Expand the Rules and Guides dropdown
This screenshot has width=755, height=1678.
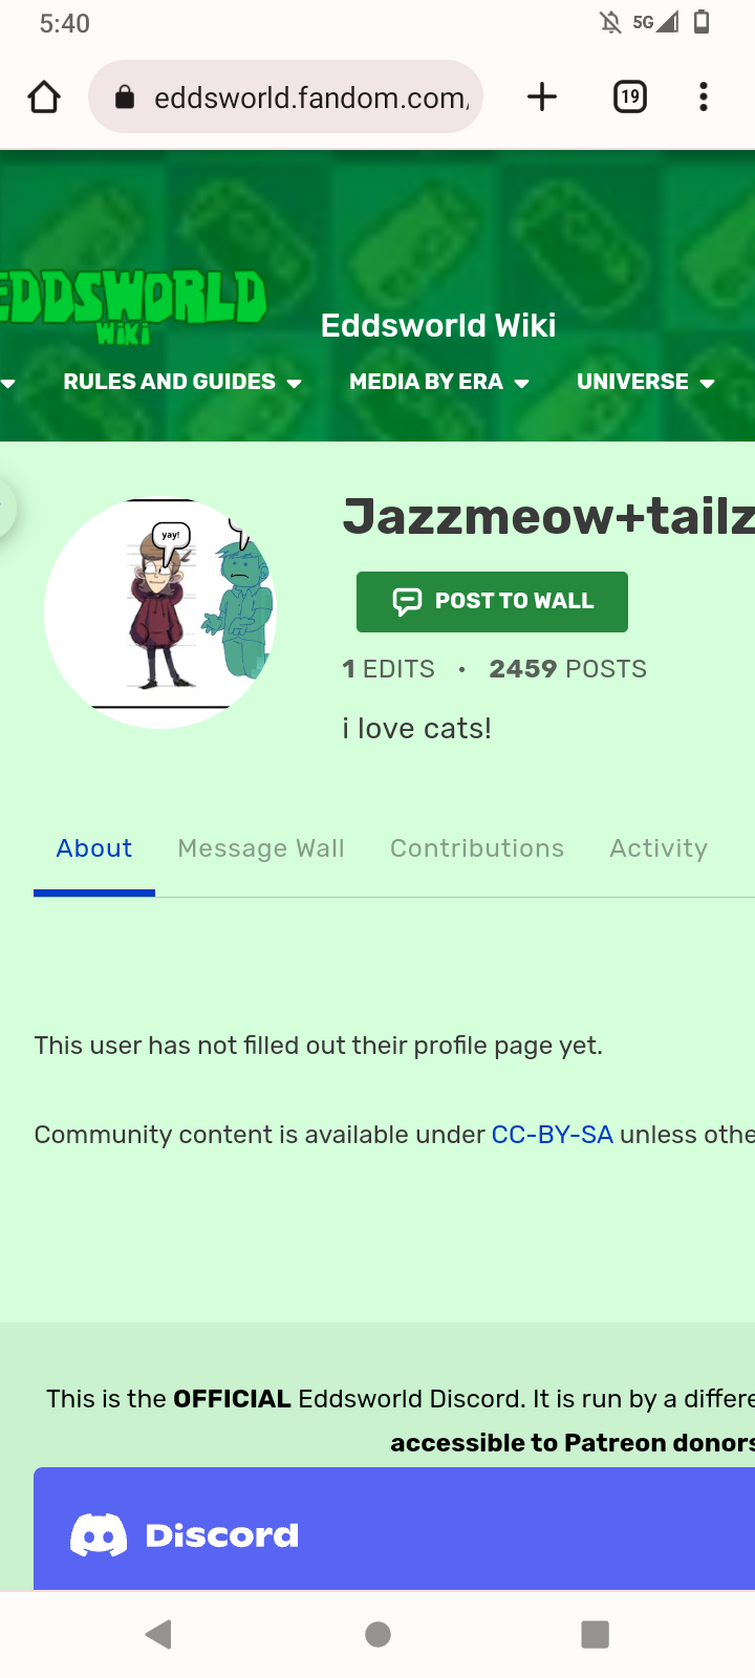(182, 382)
